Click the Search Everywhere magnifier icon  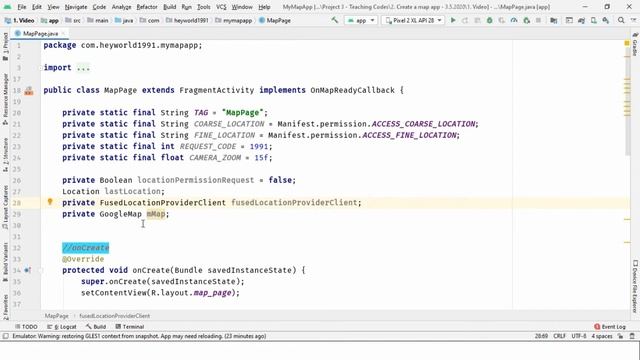point(621,20)
